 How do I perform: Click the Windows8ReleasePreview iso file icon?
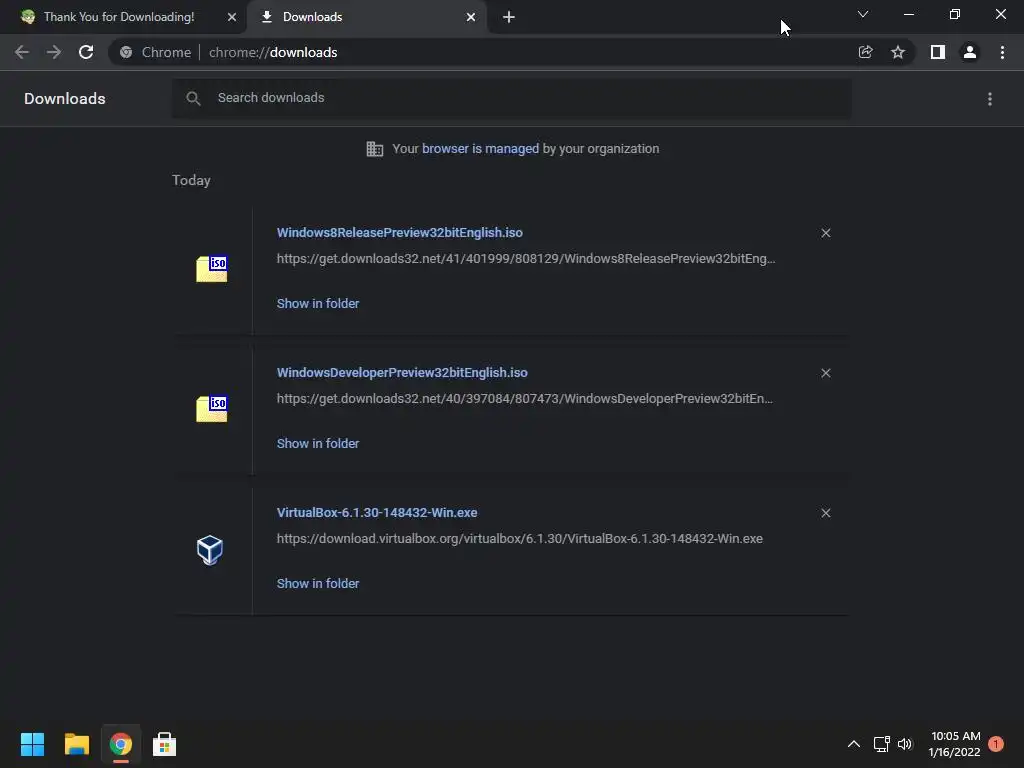pyautogui.click(x=212, y=268)
